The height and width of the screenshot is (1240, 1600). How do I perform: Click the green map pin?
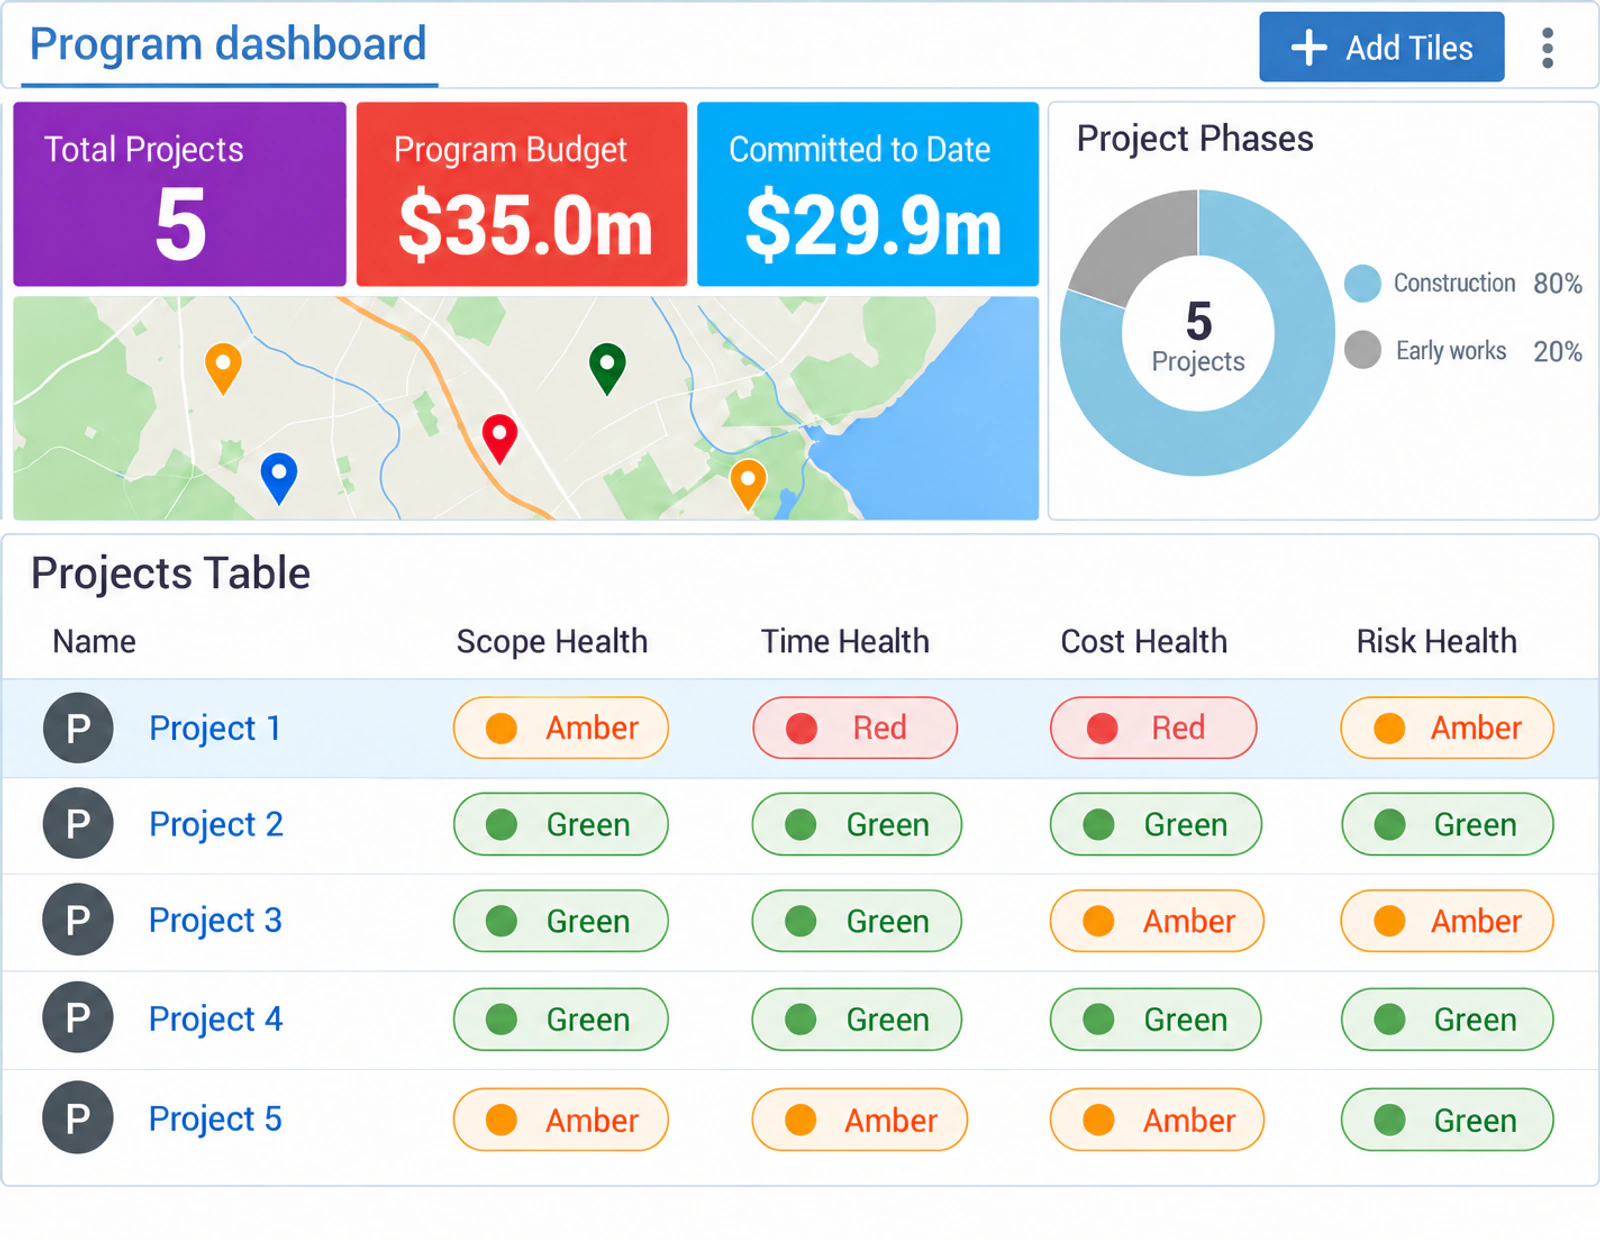(607, 368)
